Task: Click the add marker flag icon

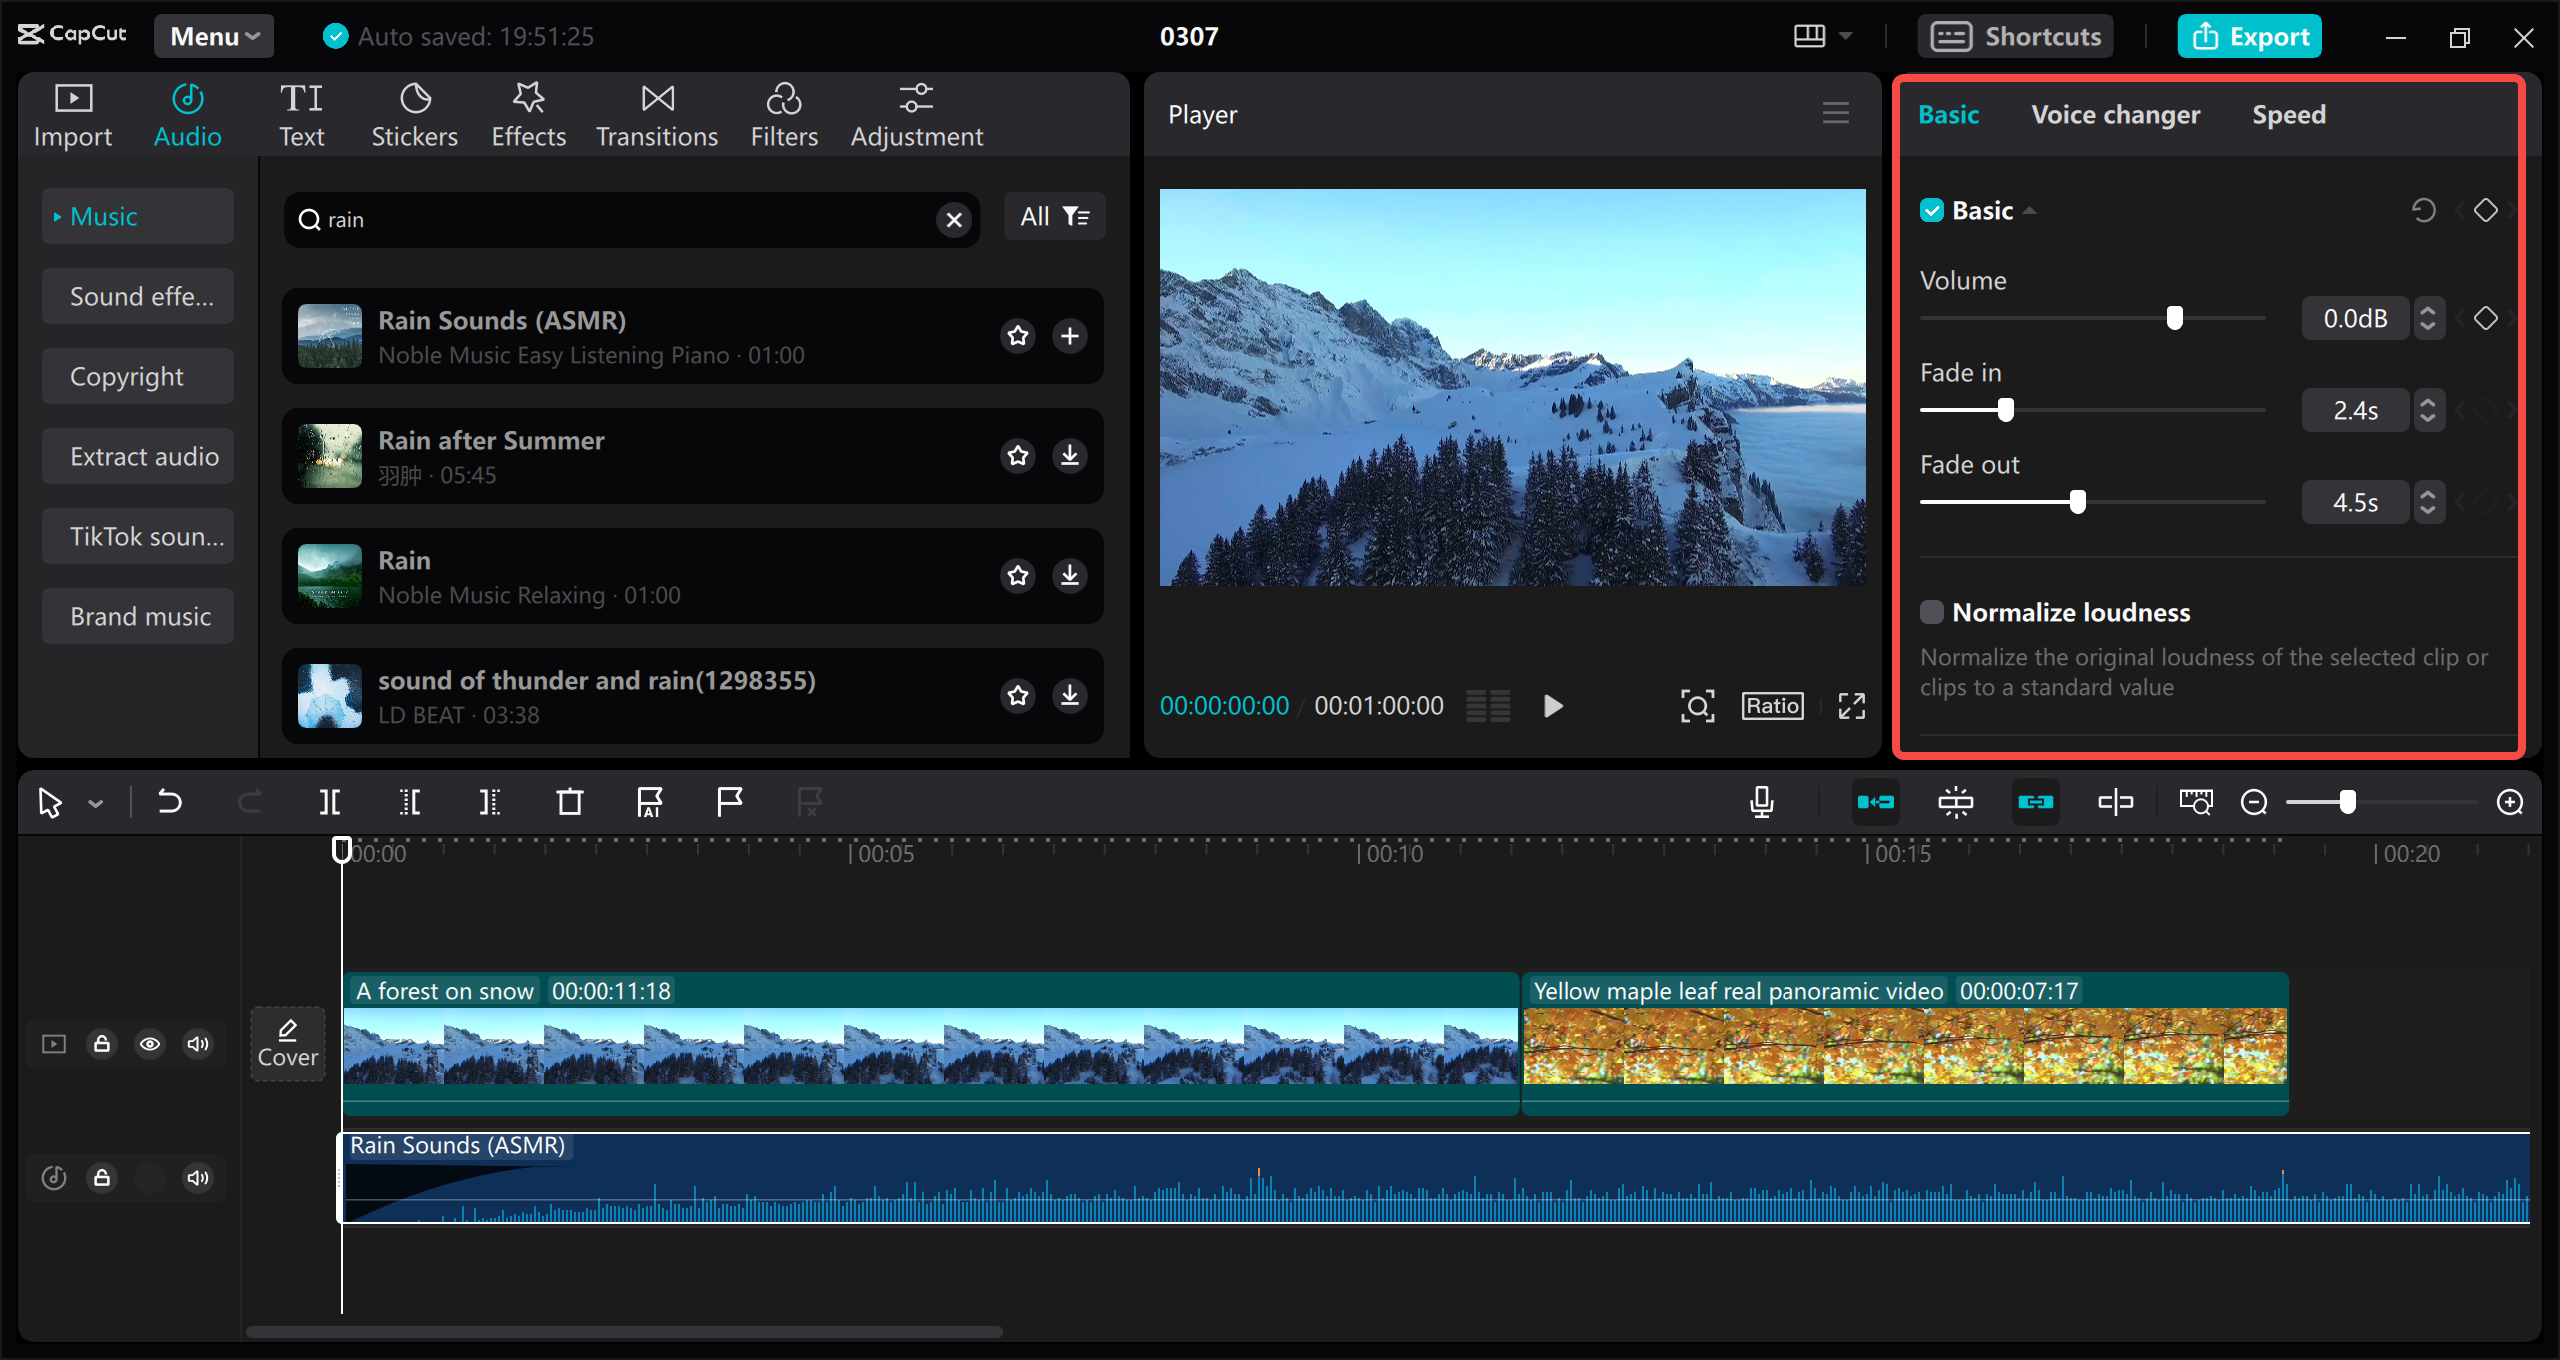Action: coord(730,802)
